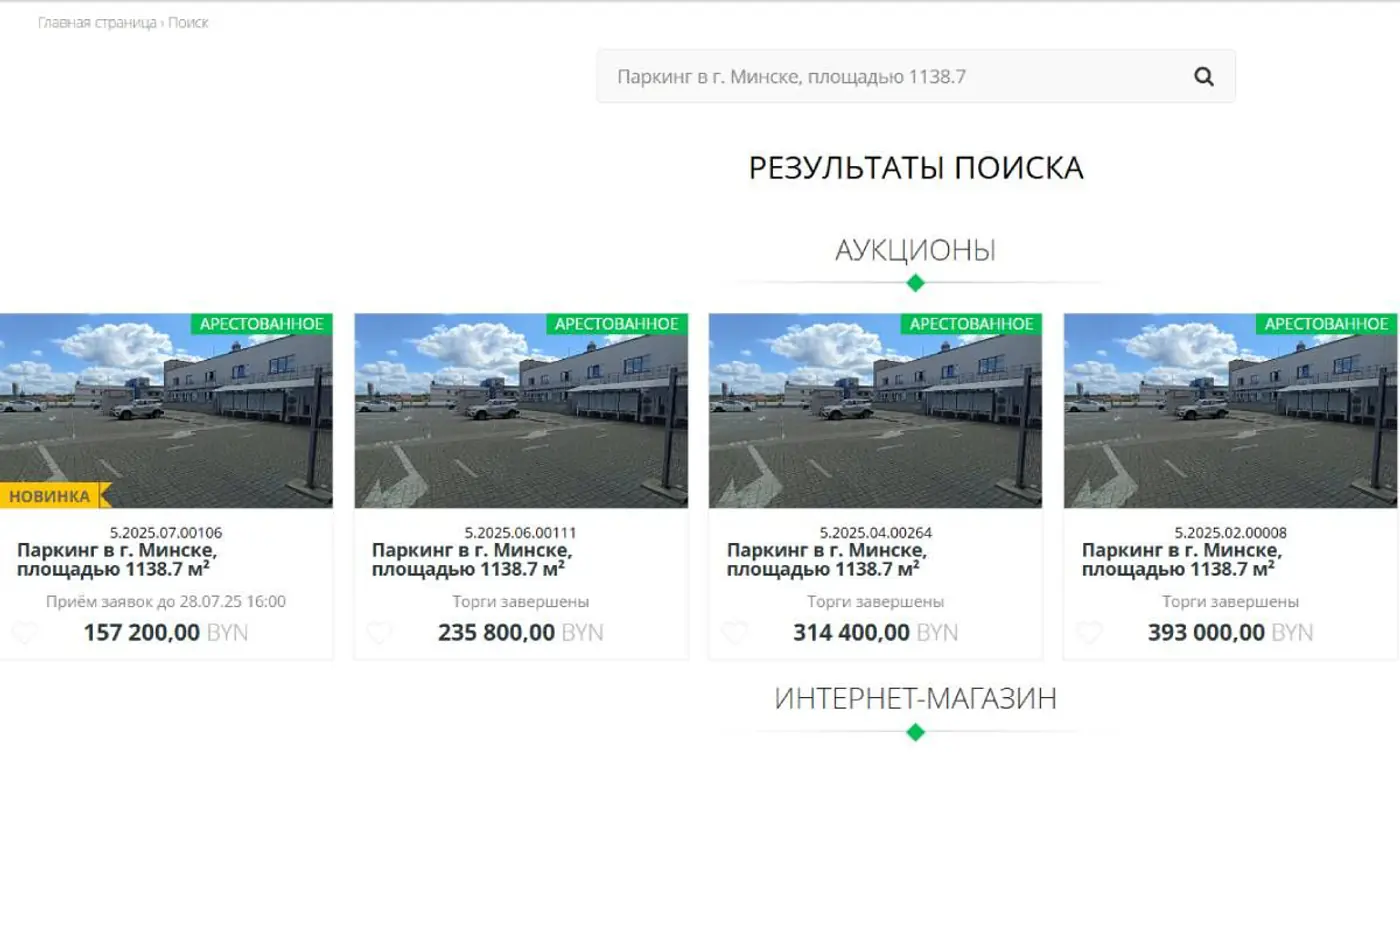Click the Паркинг title of lot 5.2025.02.00008

coord(1182,559)
